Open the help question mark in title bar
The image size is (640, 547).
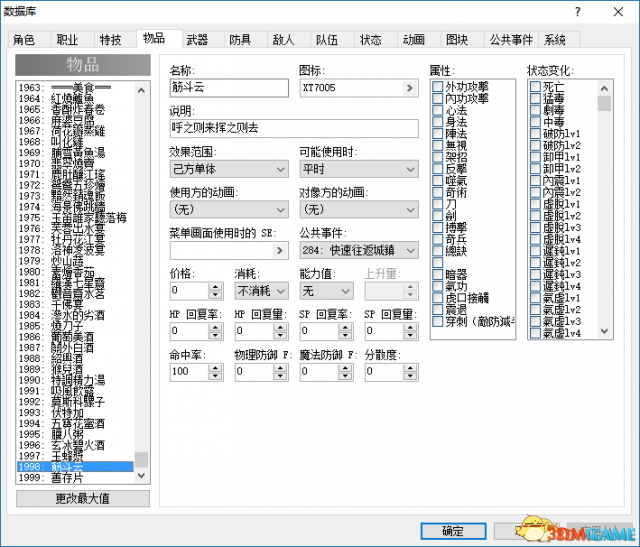point(578,12)
